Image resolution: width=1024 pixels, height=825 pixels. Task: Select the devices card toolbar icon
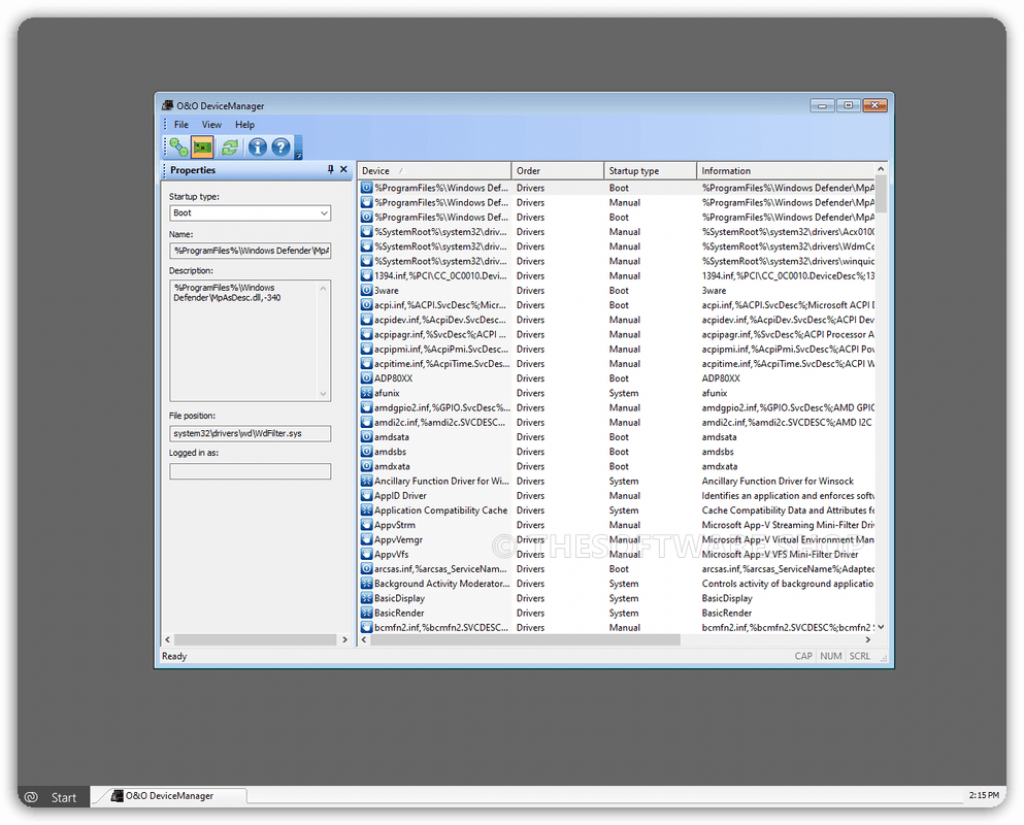203,148
